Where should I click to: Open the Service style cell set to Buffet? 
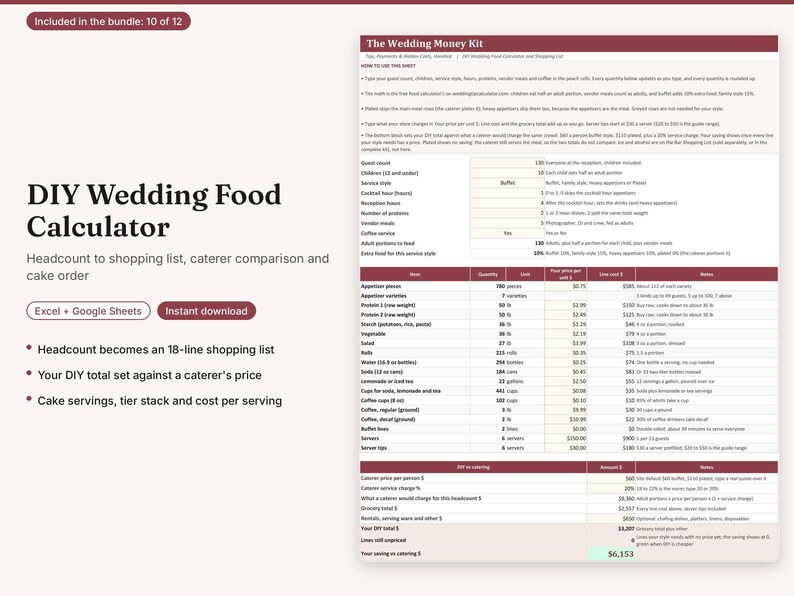(507, 183)
